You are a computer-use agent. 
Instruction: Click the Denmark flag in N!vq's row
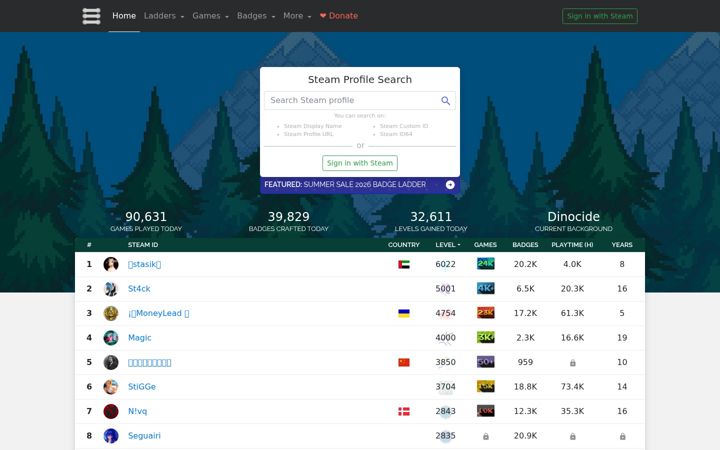[x=404, y=411]
